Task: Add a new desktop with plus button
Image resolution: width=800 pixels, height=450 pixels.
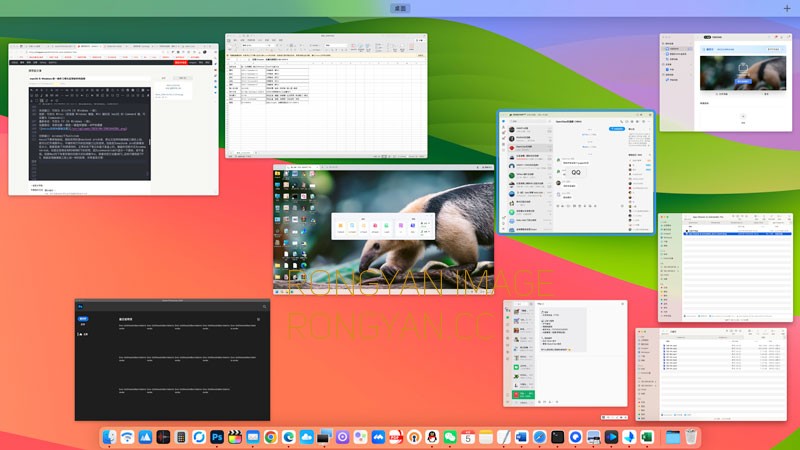Action: click(787, 8)
